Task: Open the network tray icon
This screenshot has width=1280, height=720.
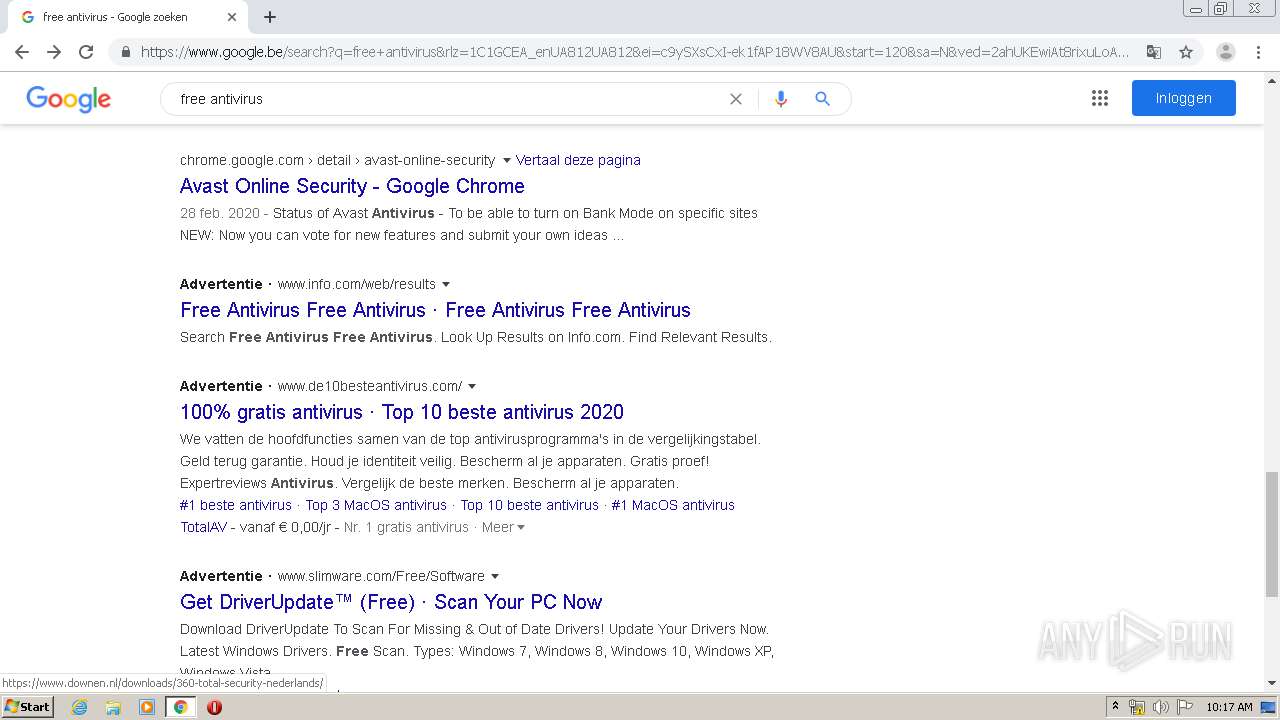Action: click(x=1137, y=707)
